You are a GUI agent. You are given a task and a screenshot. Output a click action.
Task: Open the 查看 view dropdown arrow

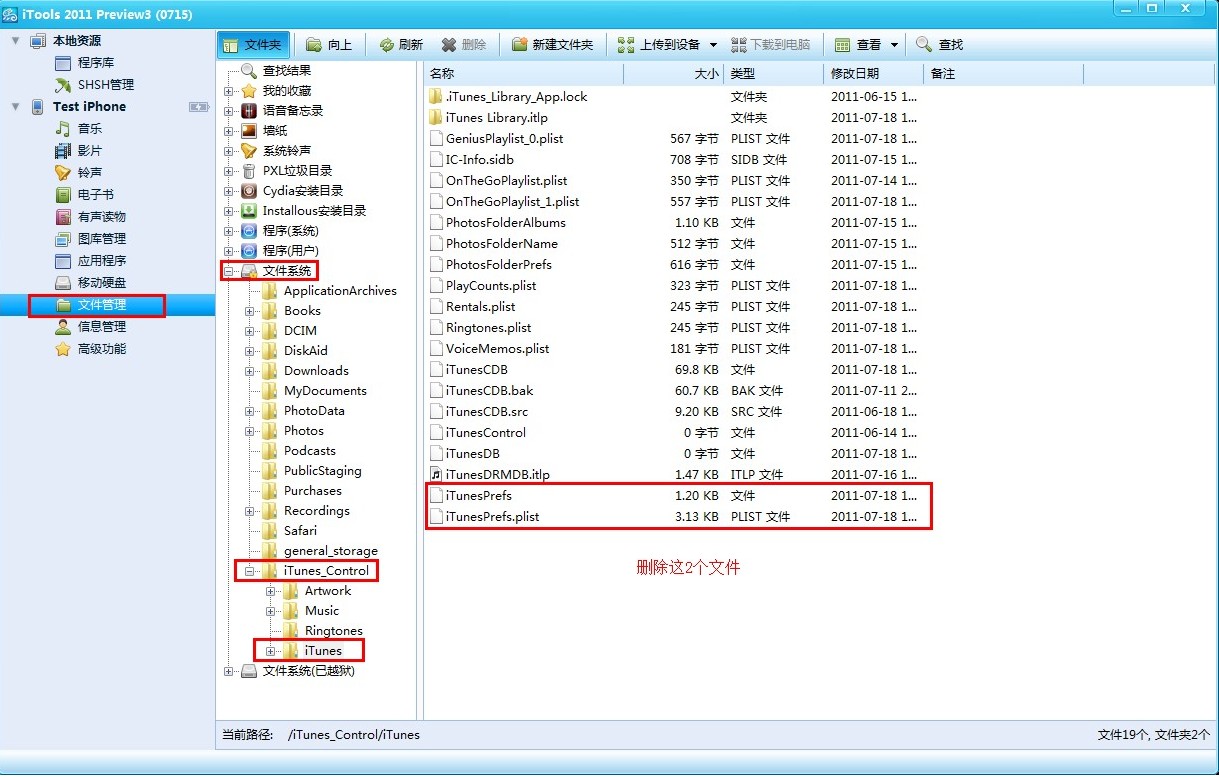tap(895, 45)
